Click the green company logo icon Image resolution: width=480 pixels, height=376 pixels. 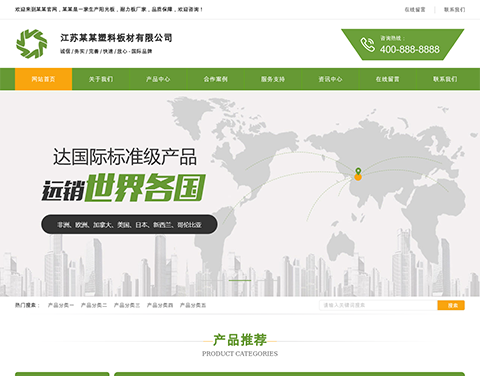coord(32,44)
